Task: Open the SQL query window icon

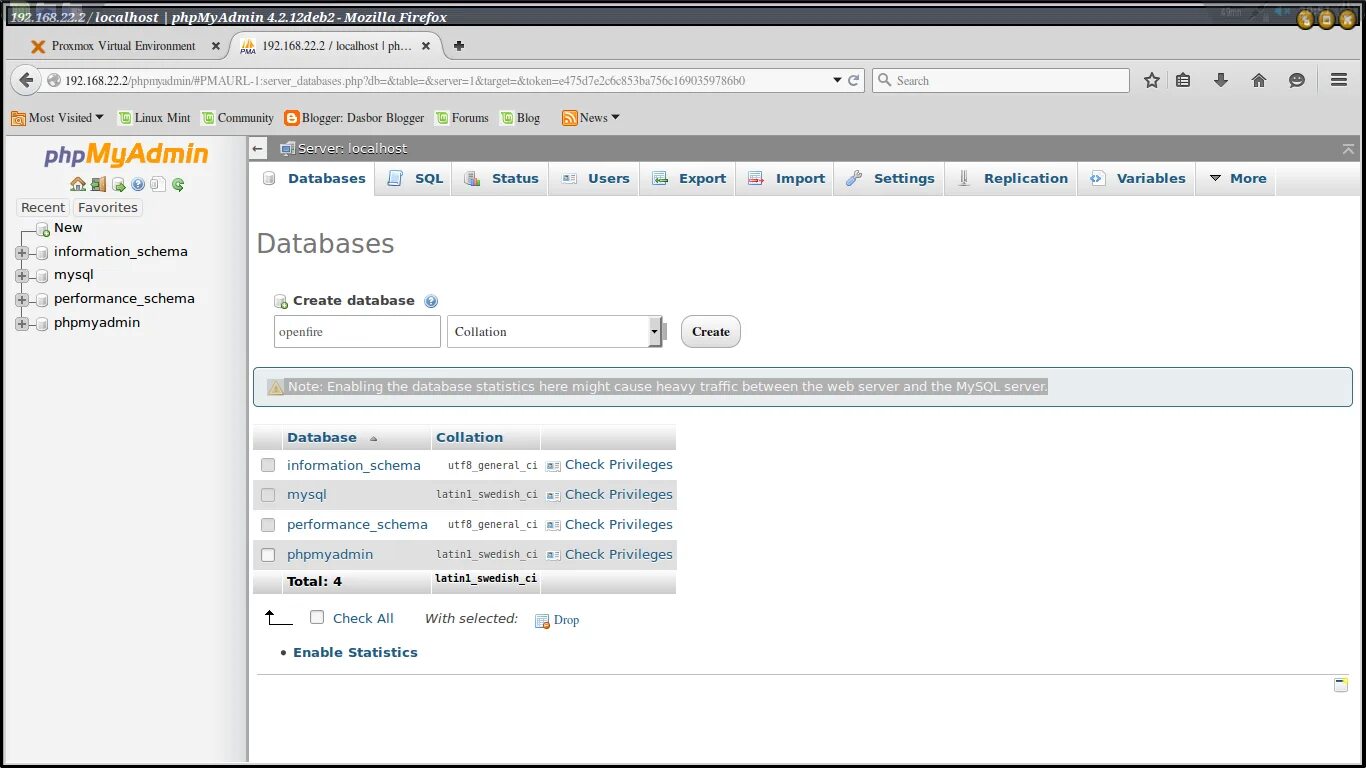Action: click(x=120, y=184)
